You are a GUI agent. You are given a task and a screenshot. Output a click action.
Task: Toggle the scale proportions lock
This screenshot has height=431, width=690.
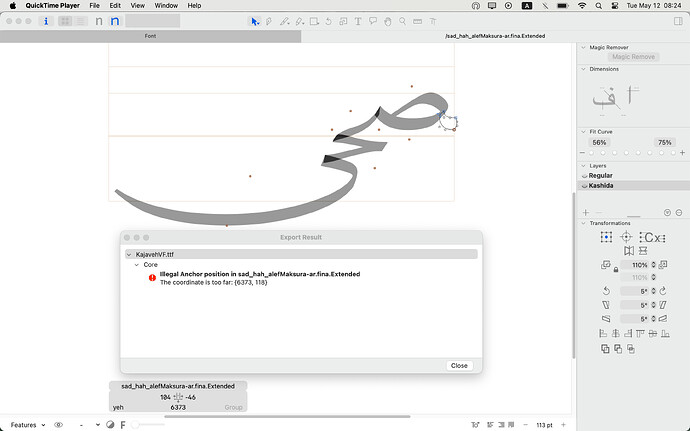[x=616, y=269]
